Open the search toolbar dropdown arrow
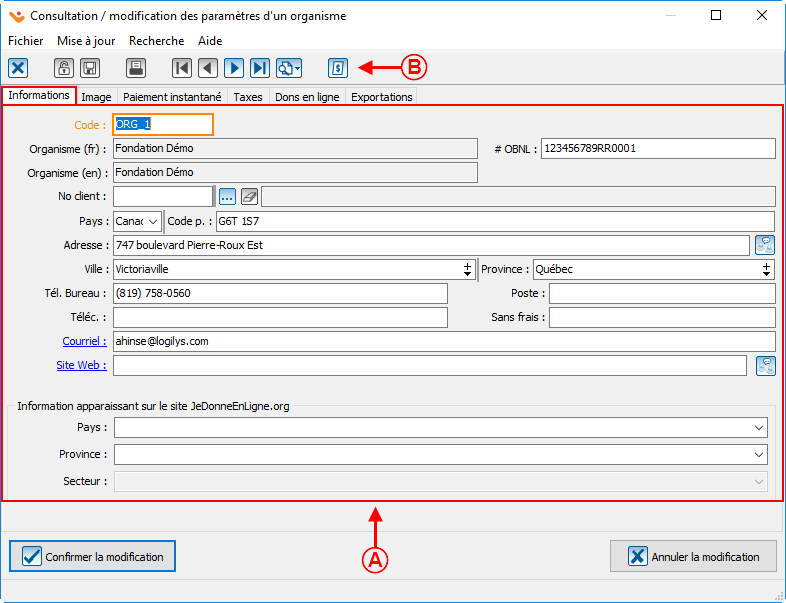Viewport: 786px width, 603px height. (x=297, y=68)
